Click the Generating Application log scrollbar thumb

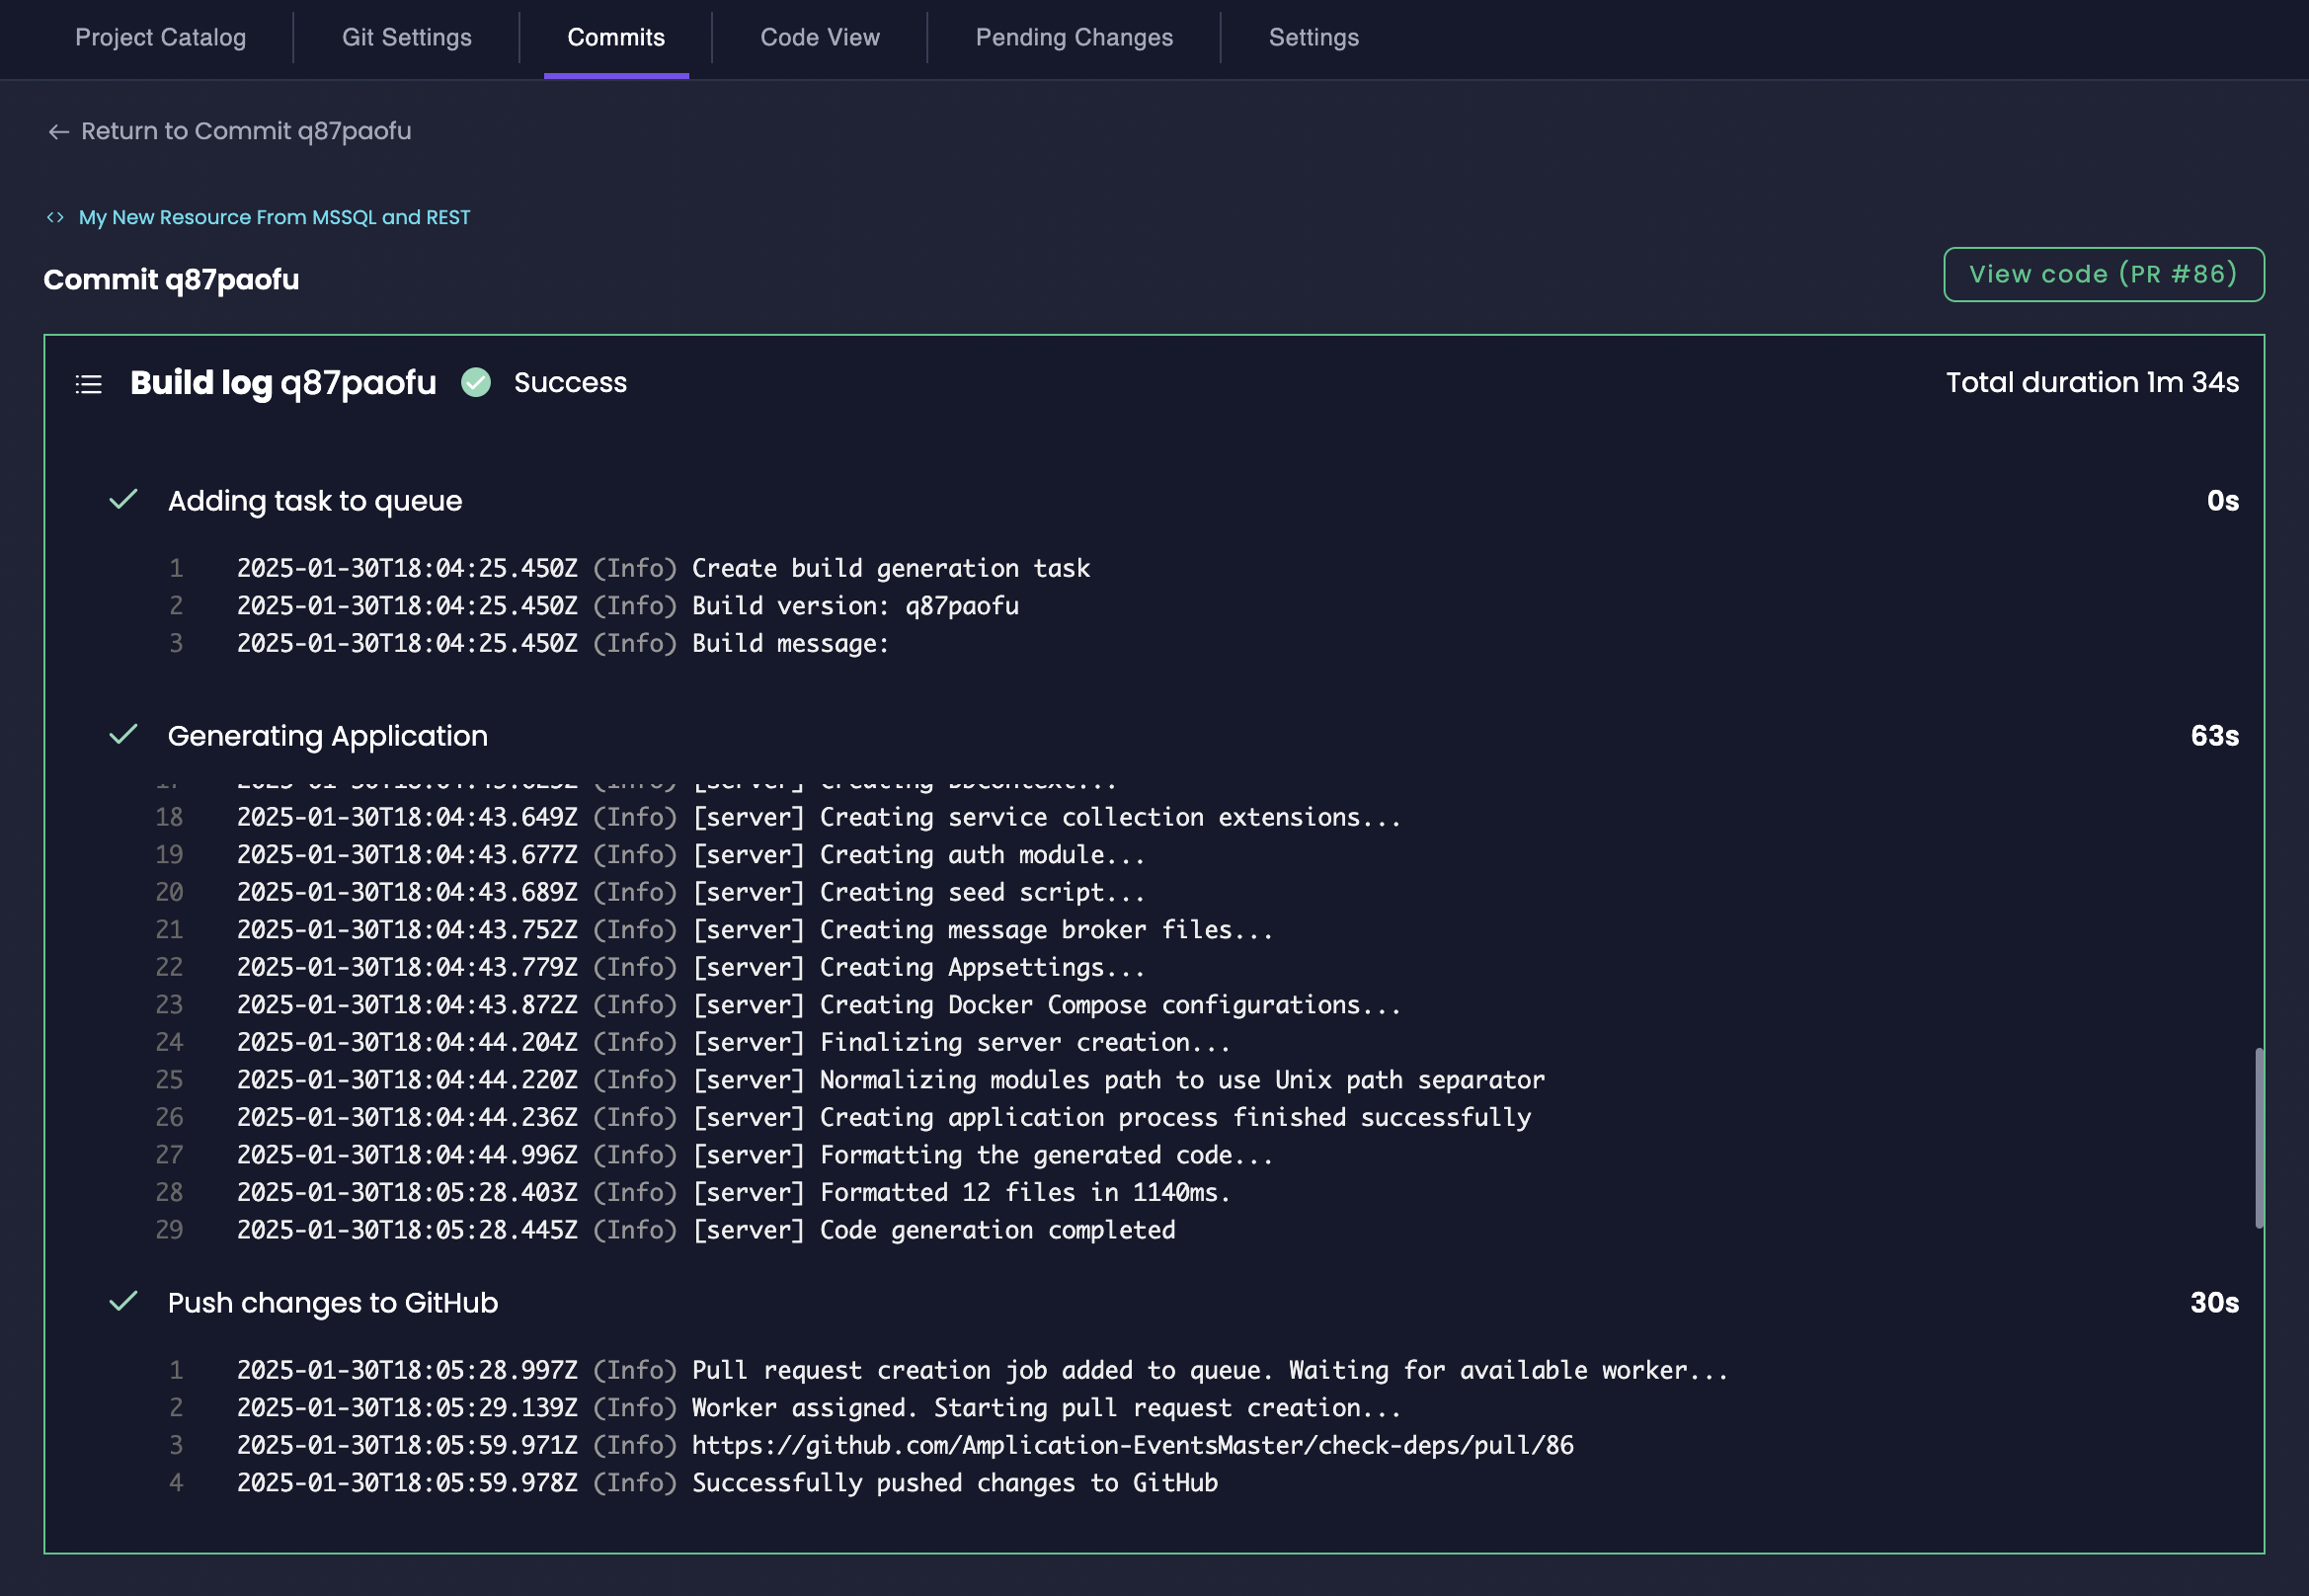coord(2258,1137)
